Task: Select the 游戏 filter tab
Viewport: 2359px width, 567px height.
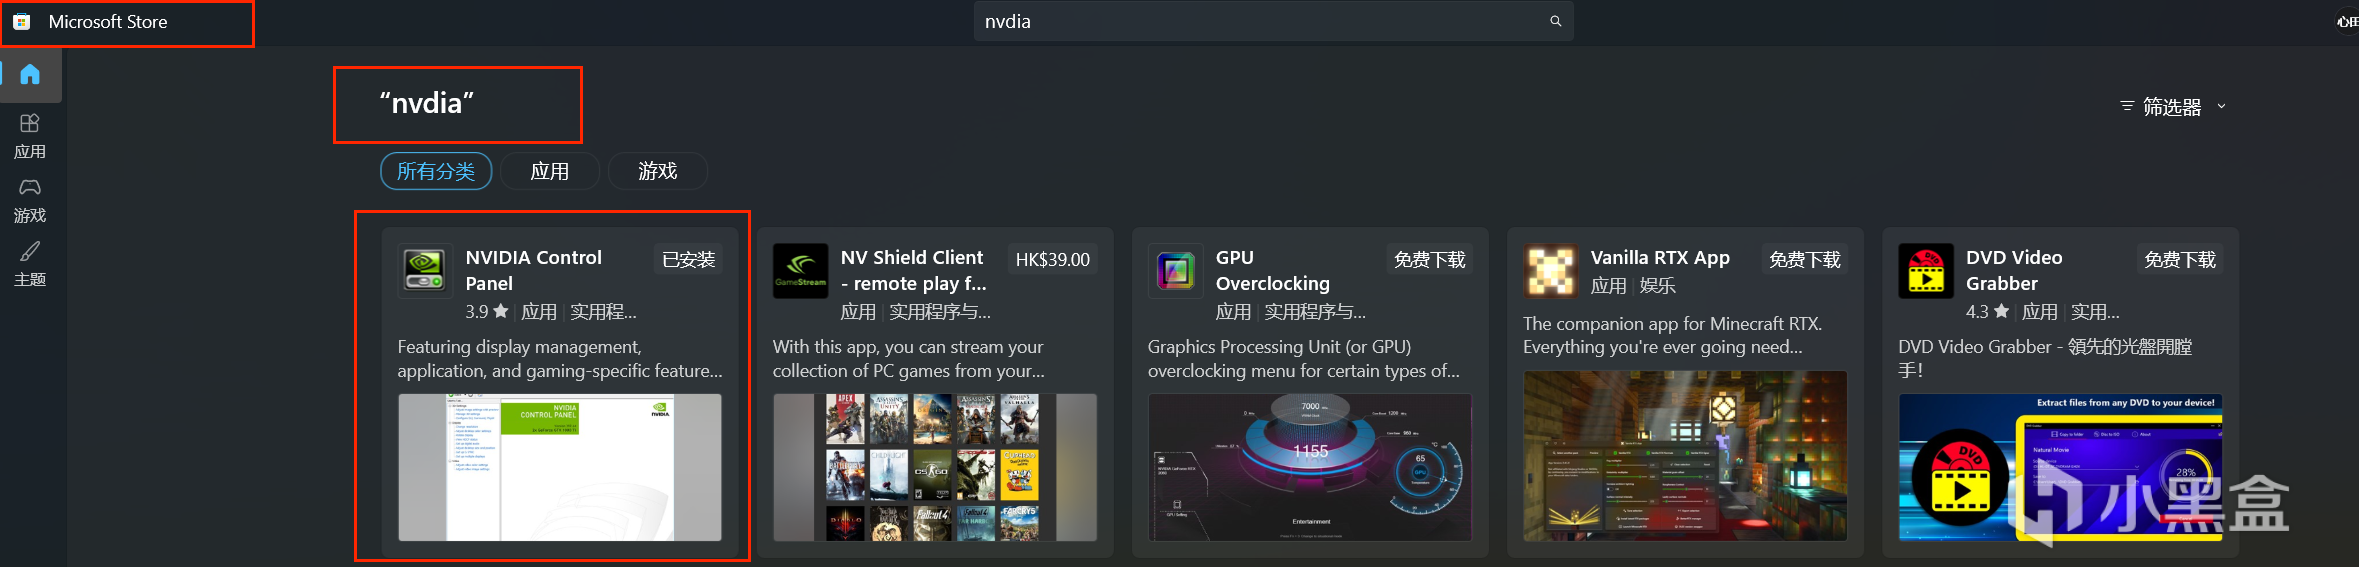Action: 658,171
